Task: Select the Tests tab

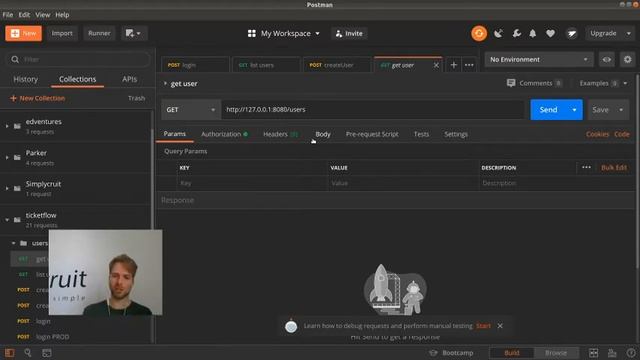Action: [x=421, y=134]
